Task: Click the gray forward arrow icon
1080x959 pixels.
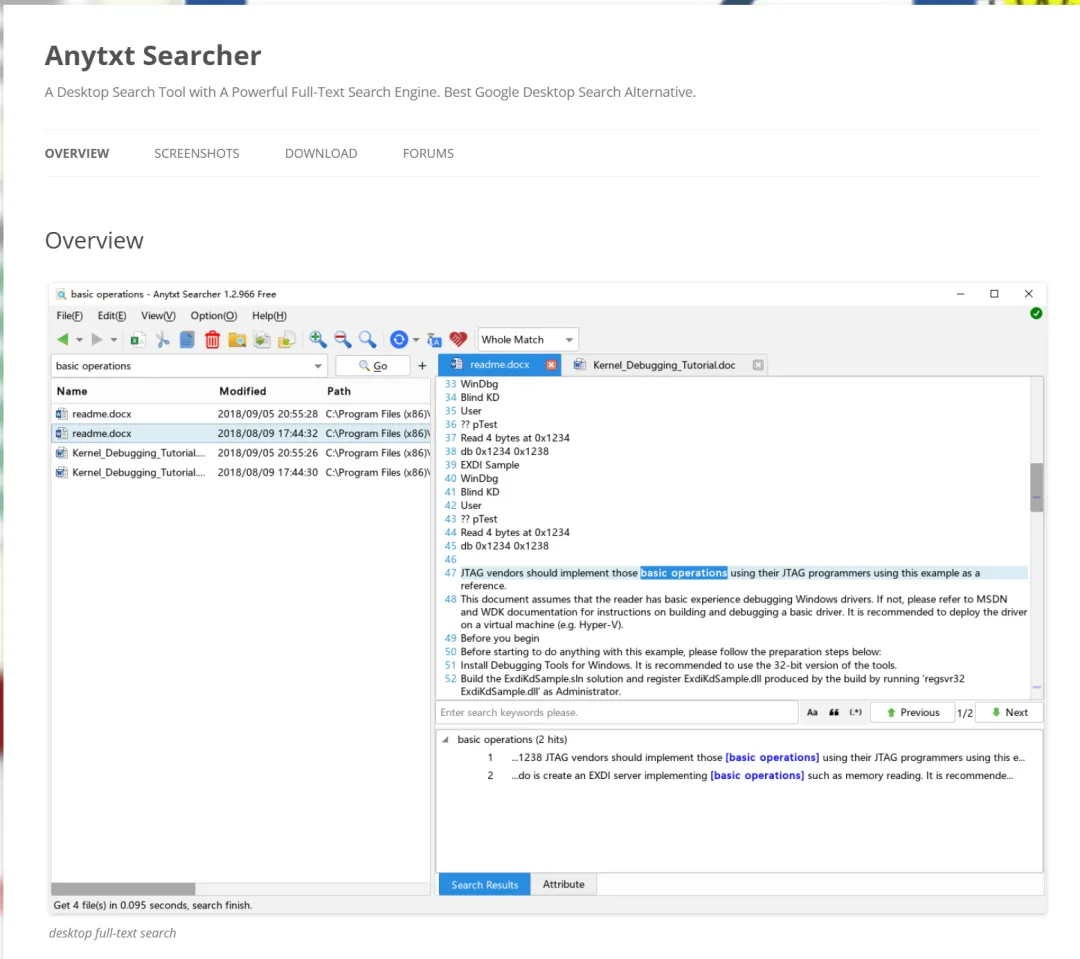Action: point(97,339)
